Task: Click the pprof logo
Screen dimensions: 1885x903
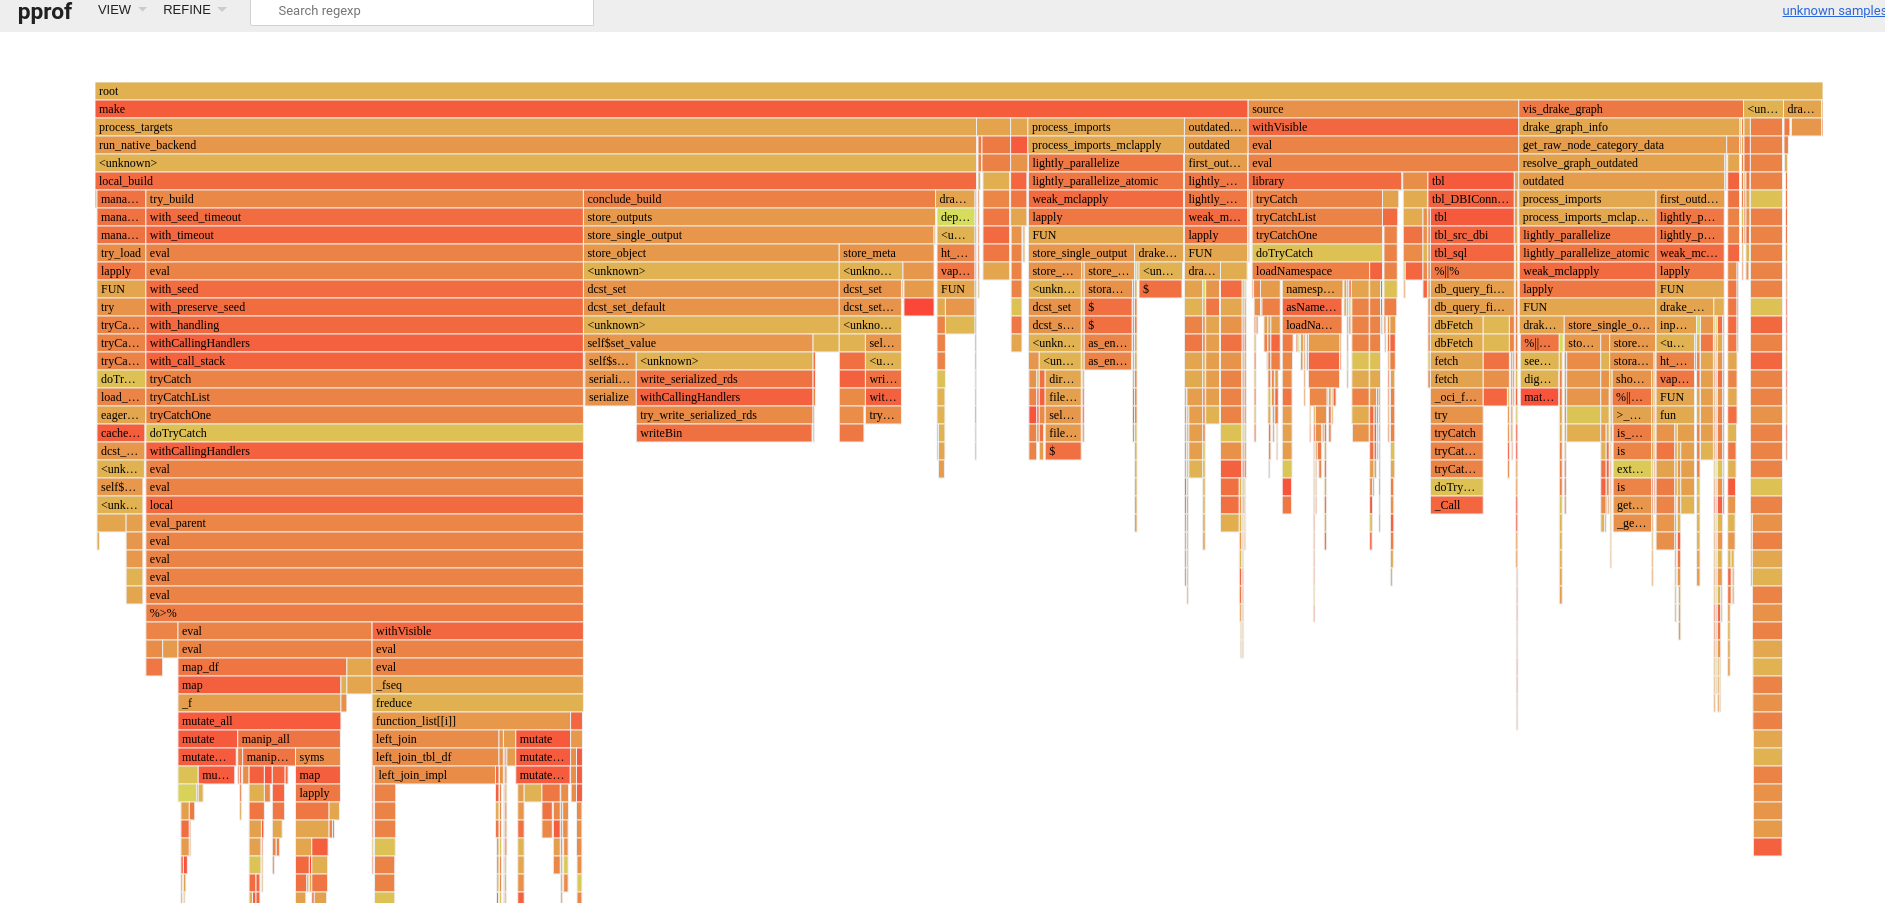Action: 44,12
